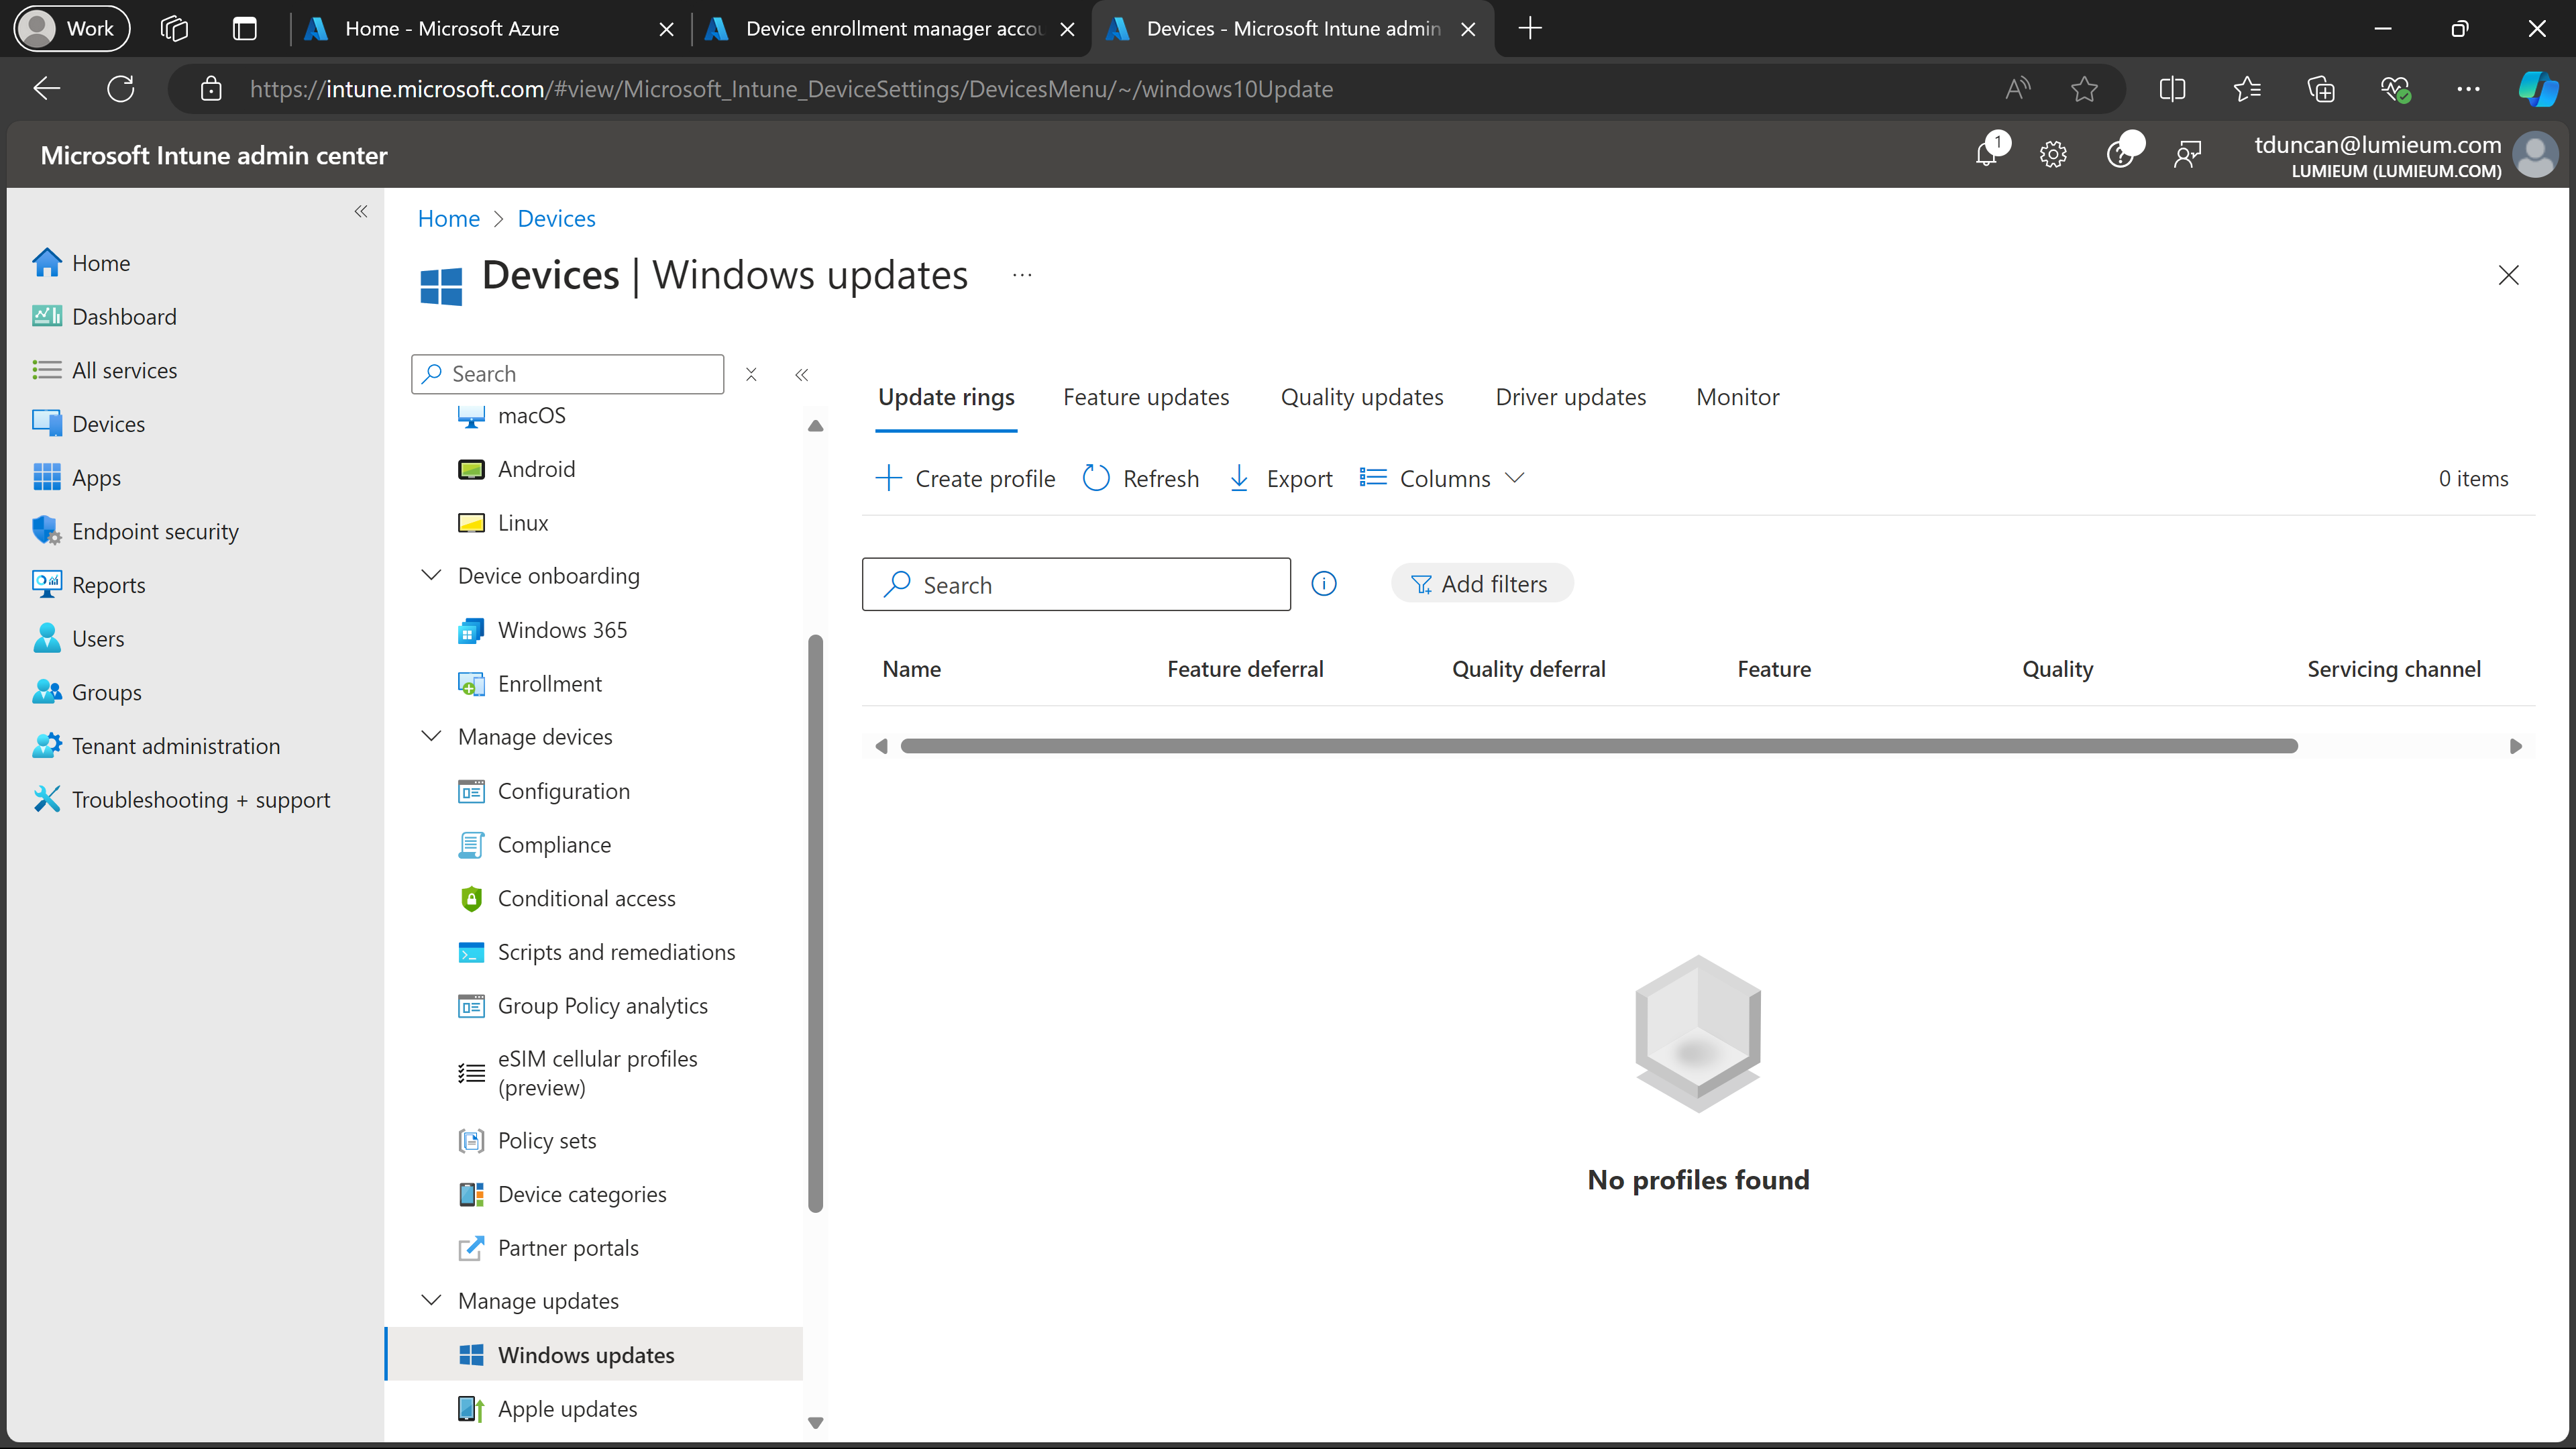Close the Windows updates blade
This screenshot has width=2576, height=1449.
[x=2508, y=275]
